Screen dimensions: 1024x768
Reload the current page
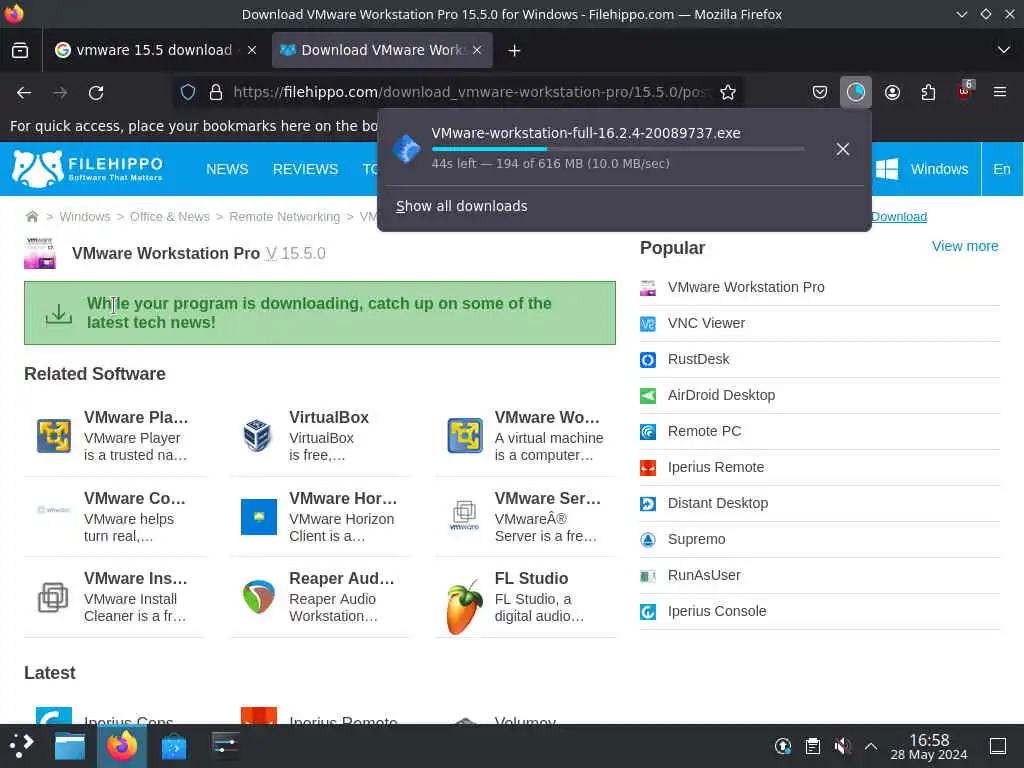pyautogui.click(x=96, y=93)
